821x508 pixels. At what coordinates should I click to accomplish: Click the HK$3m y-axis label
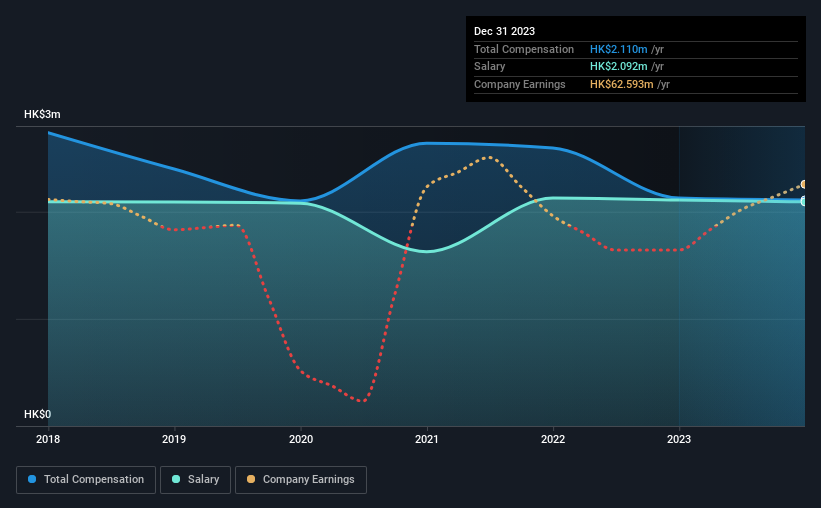(x=42, y=114)
